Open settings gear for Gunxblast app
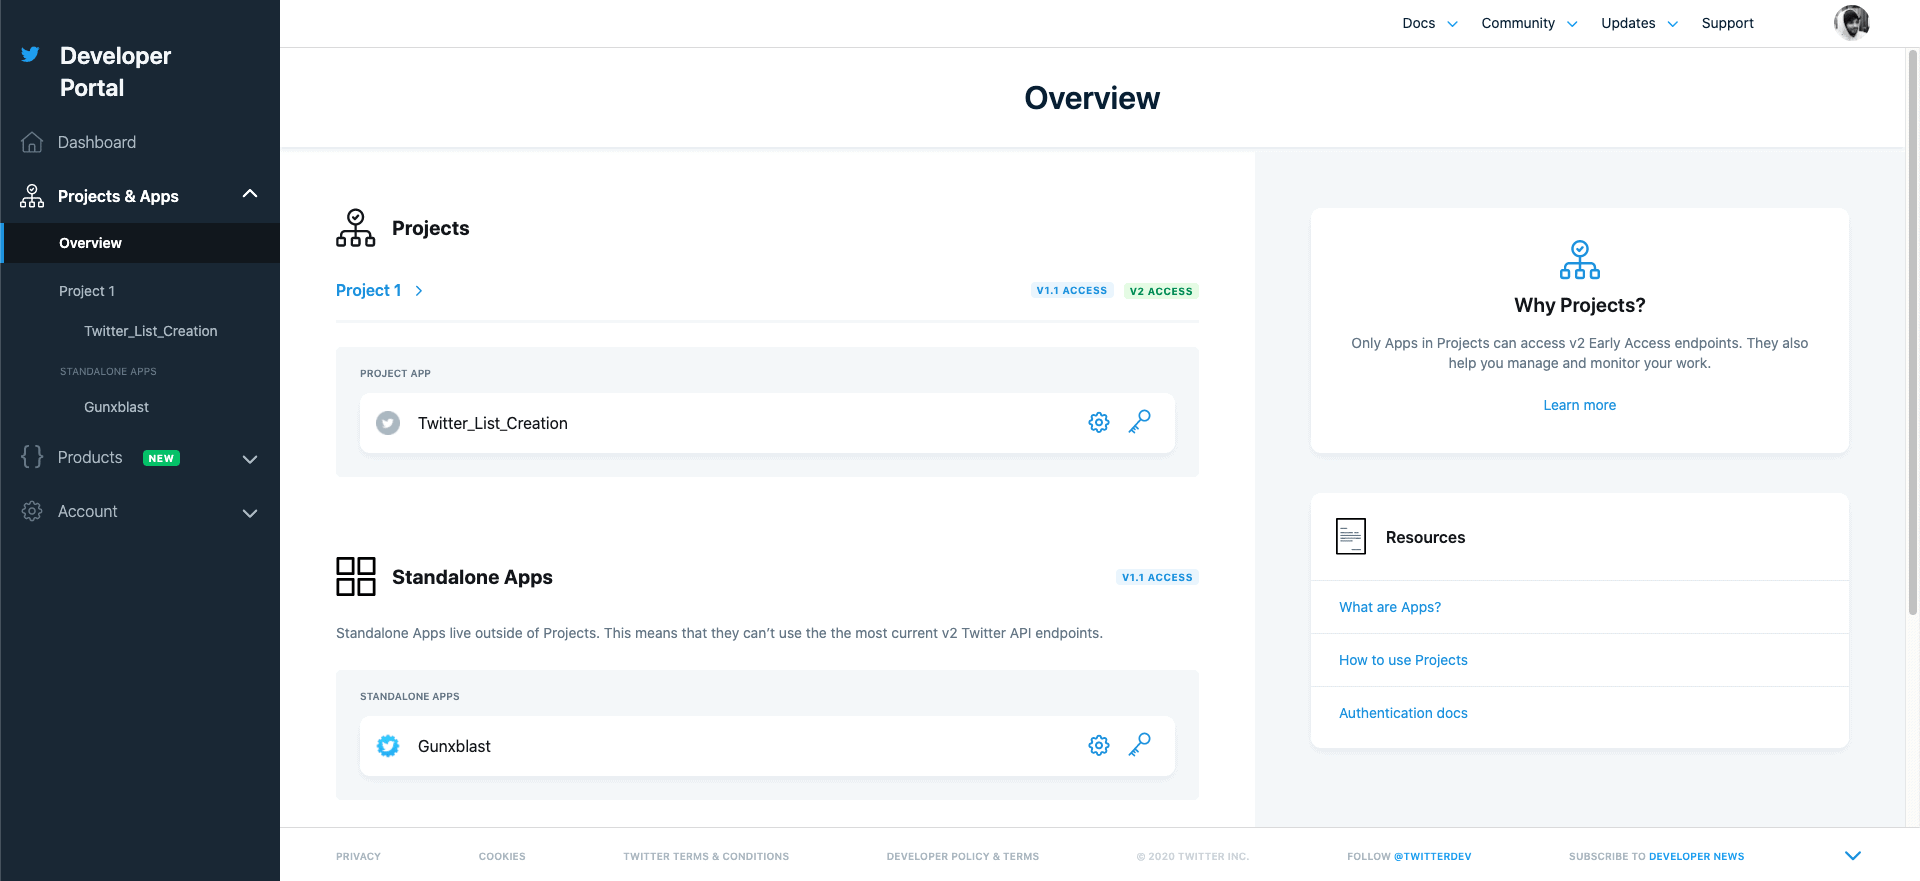 (x=1099, y=746)
